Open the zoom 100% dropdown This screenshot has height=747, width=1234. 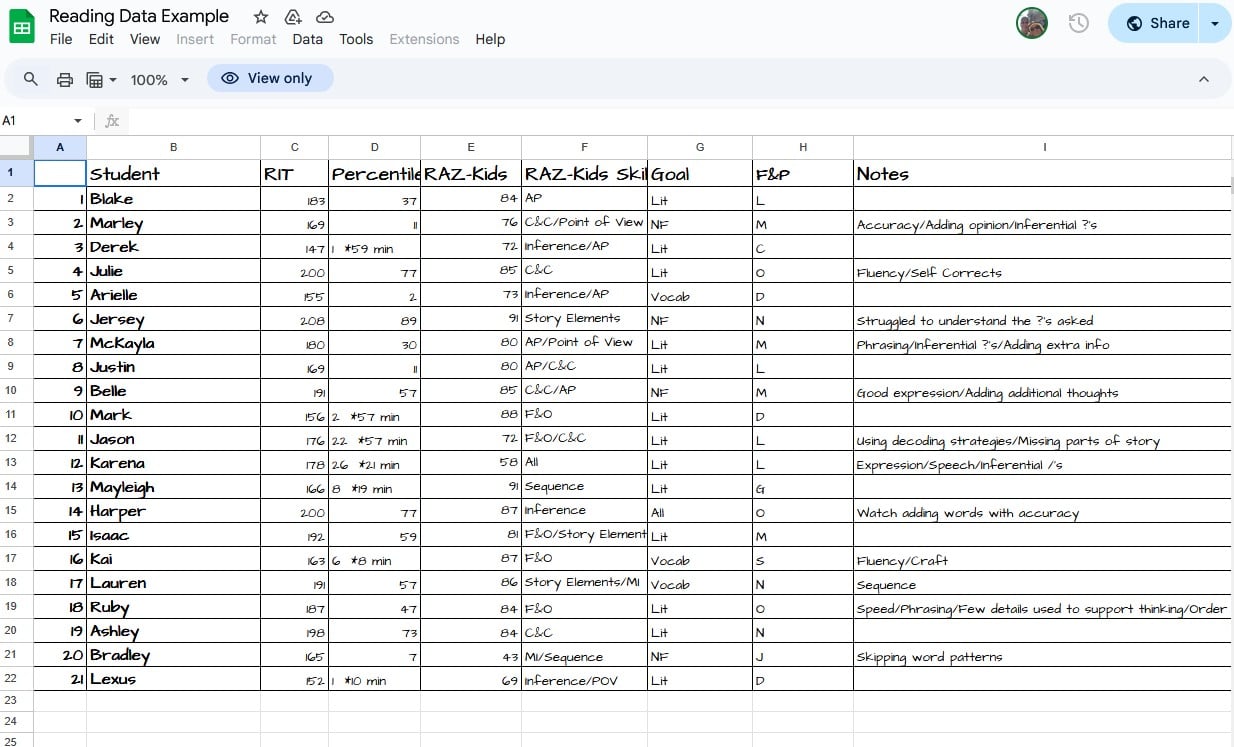coord(159,79)
